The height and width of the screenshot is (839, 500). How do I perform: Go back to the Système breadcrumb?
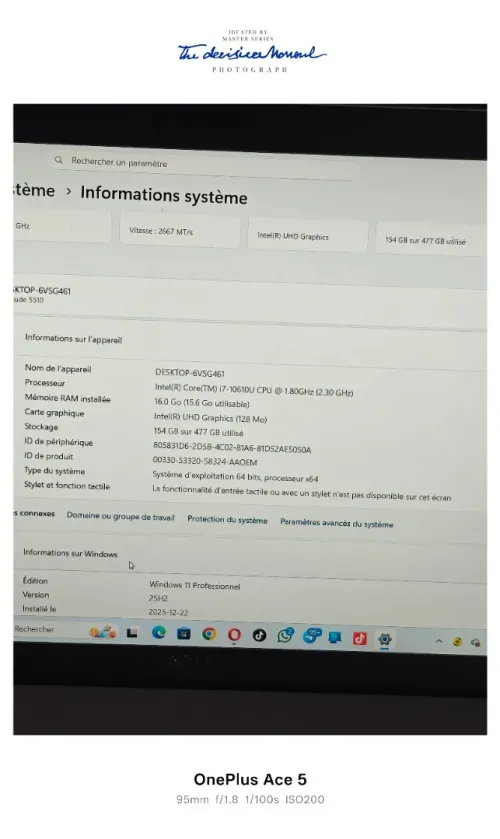coord(34,190)
